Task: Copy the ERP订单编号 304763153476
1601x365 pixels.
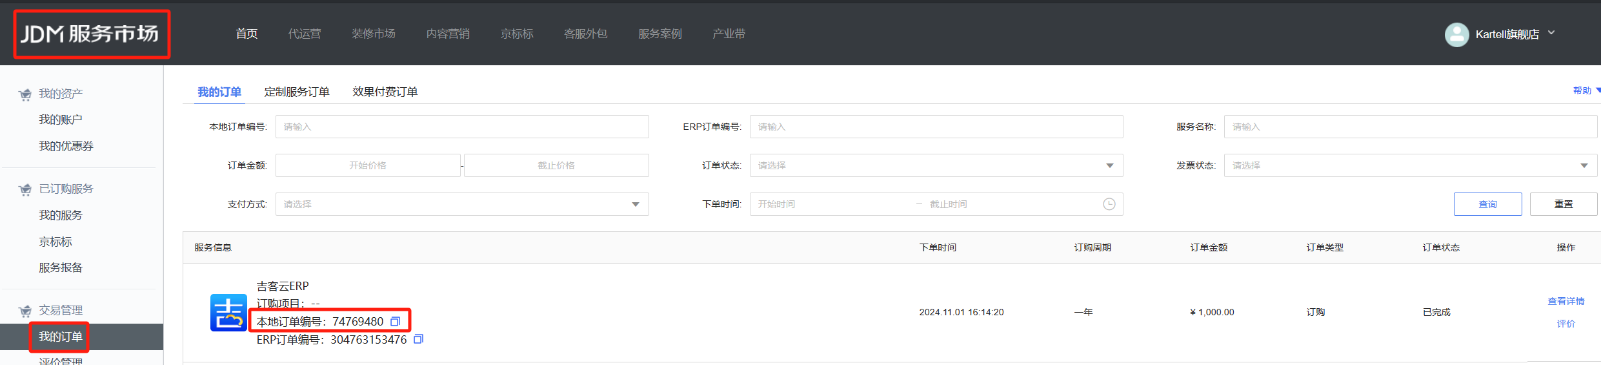Action: coord(418,340)
